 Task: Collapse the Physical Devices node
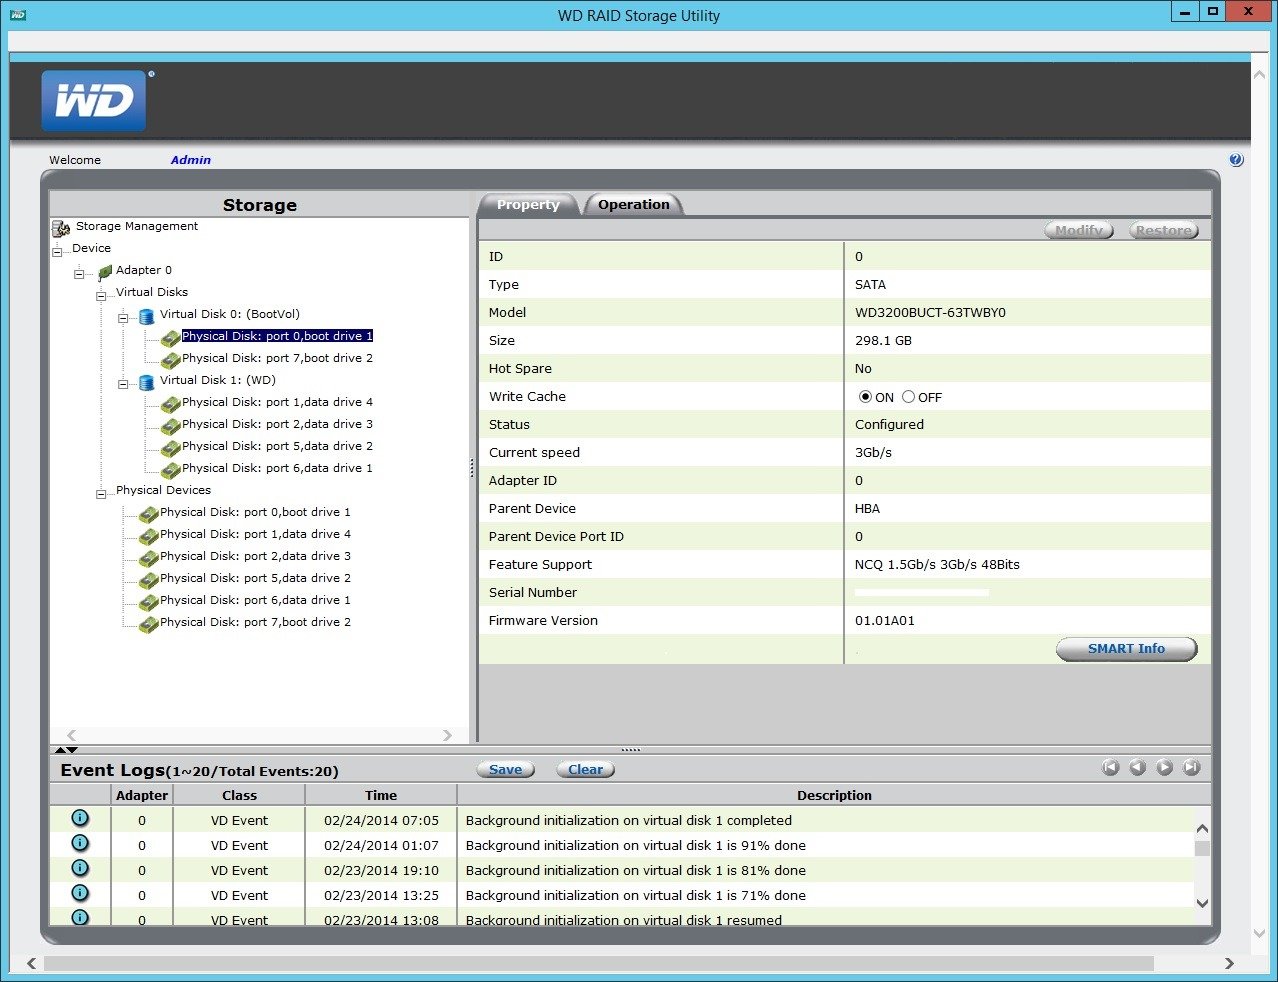101,492
